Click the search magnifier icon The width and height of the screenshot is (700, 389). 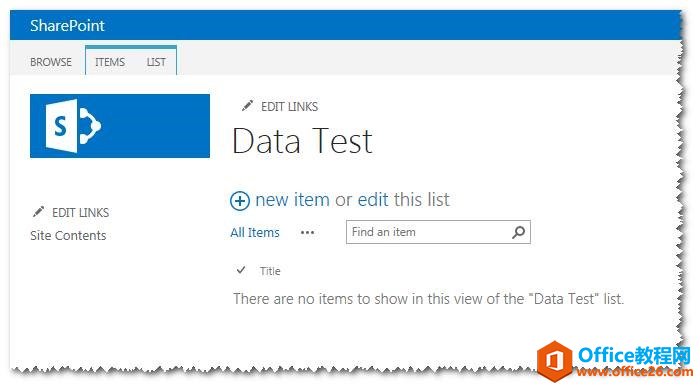(518, 232)
